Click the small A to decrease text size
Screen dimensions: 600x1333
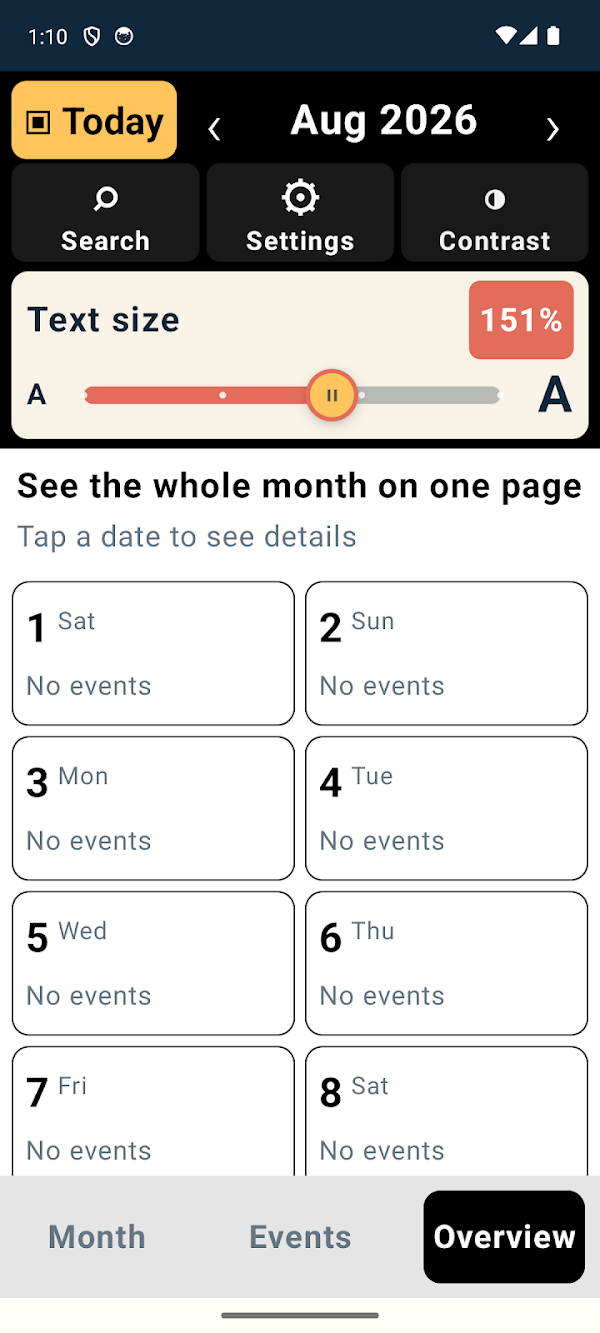coord(37,395)
